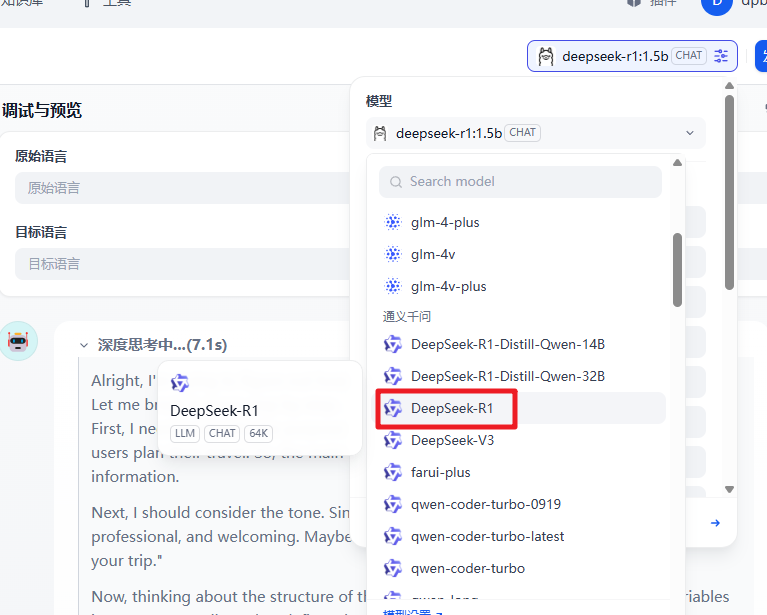This screenshot has height=615, width=767.
Task: Click the Ollama llama icon in header
Action: (x=546, y=56)
